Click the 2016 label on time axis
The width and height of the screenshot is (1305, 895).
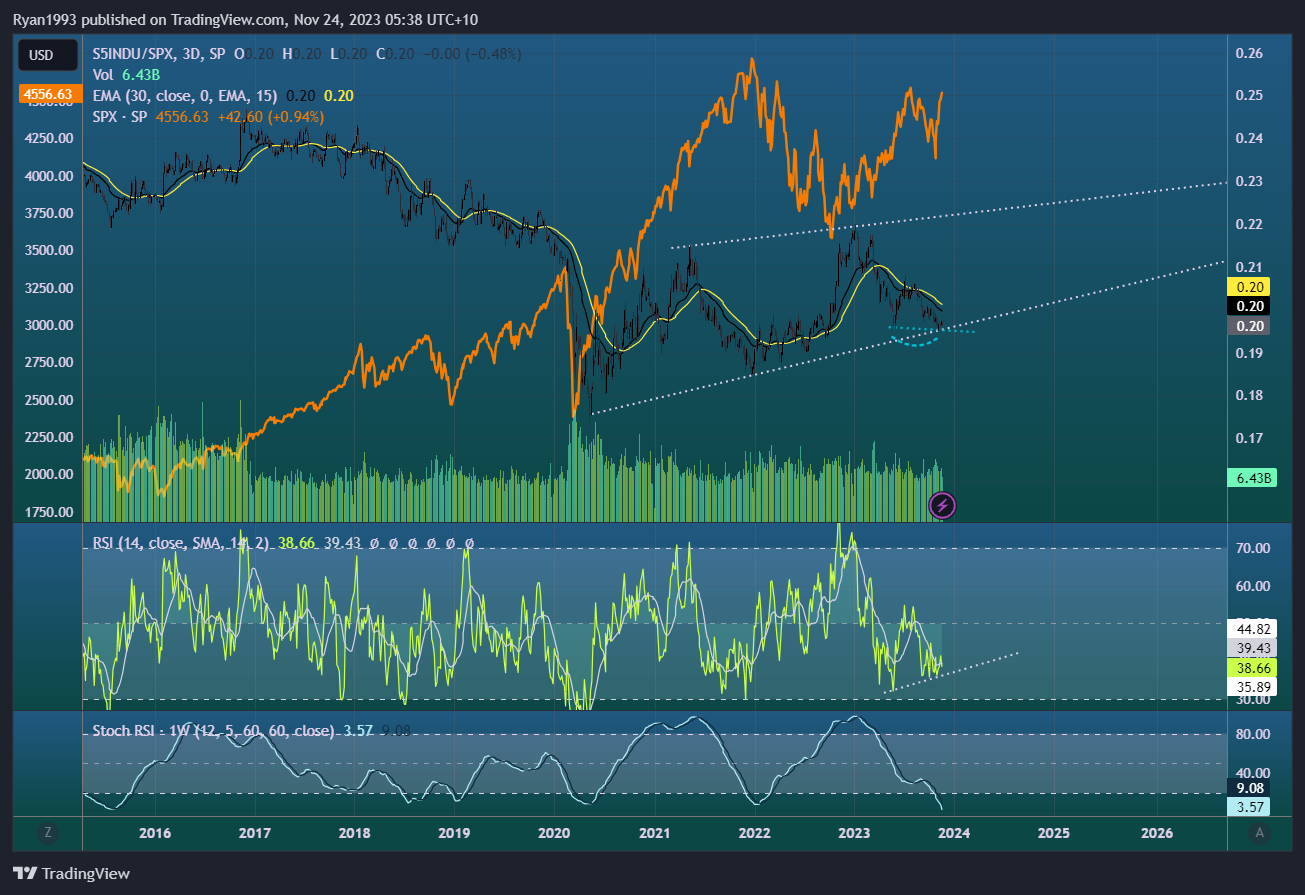pos(155,833)
